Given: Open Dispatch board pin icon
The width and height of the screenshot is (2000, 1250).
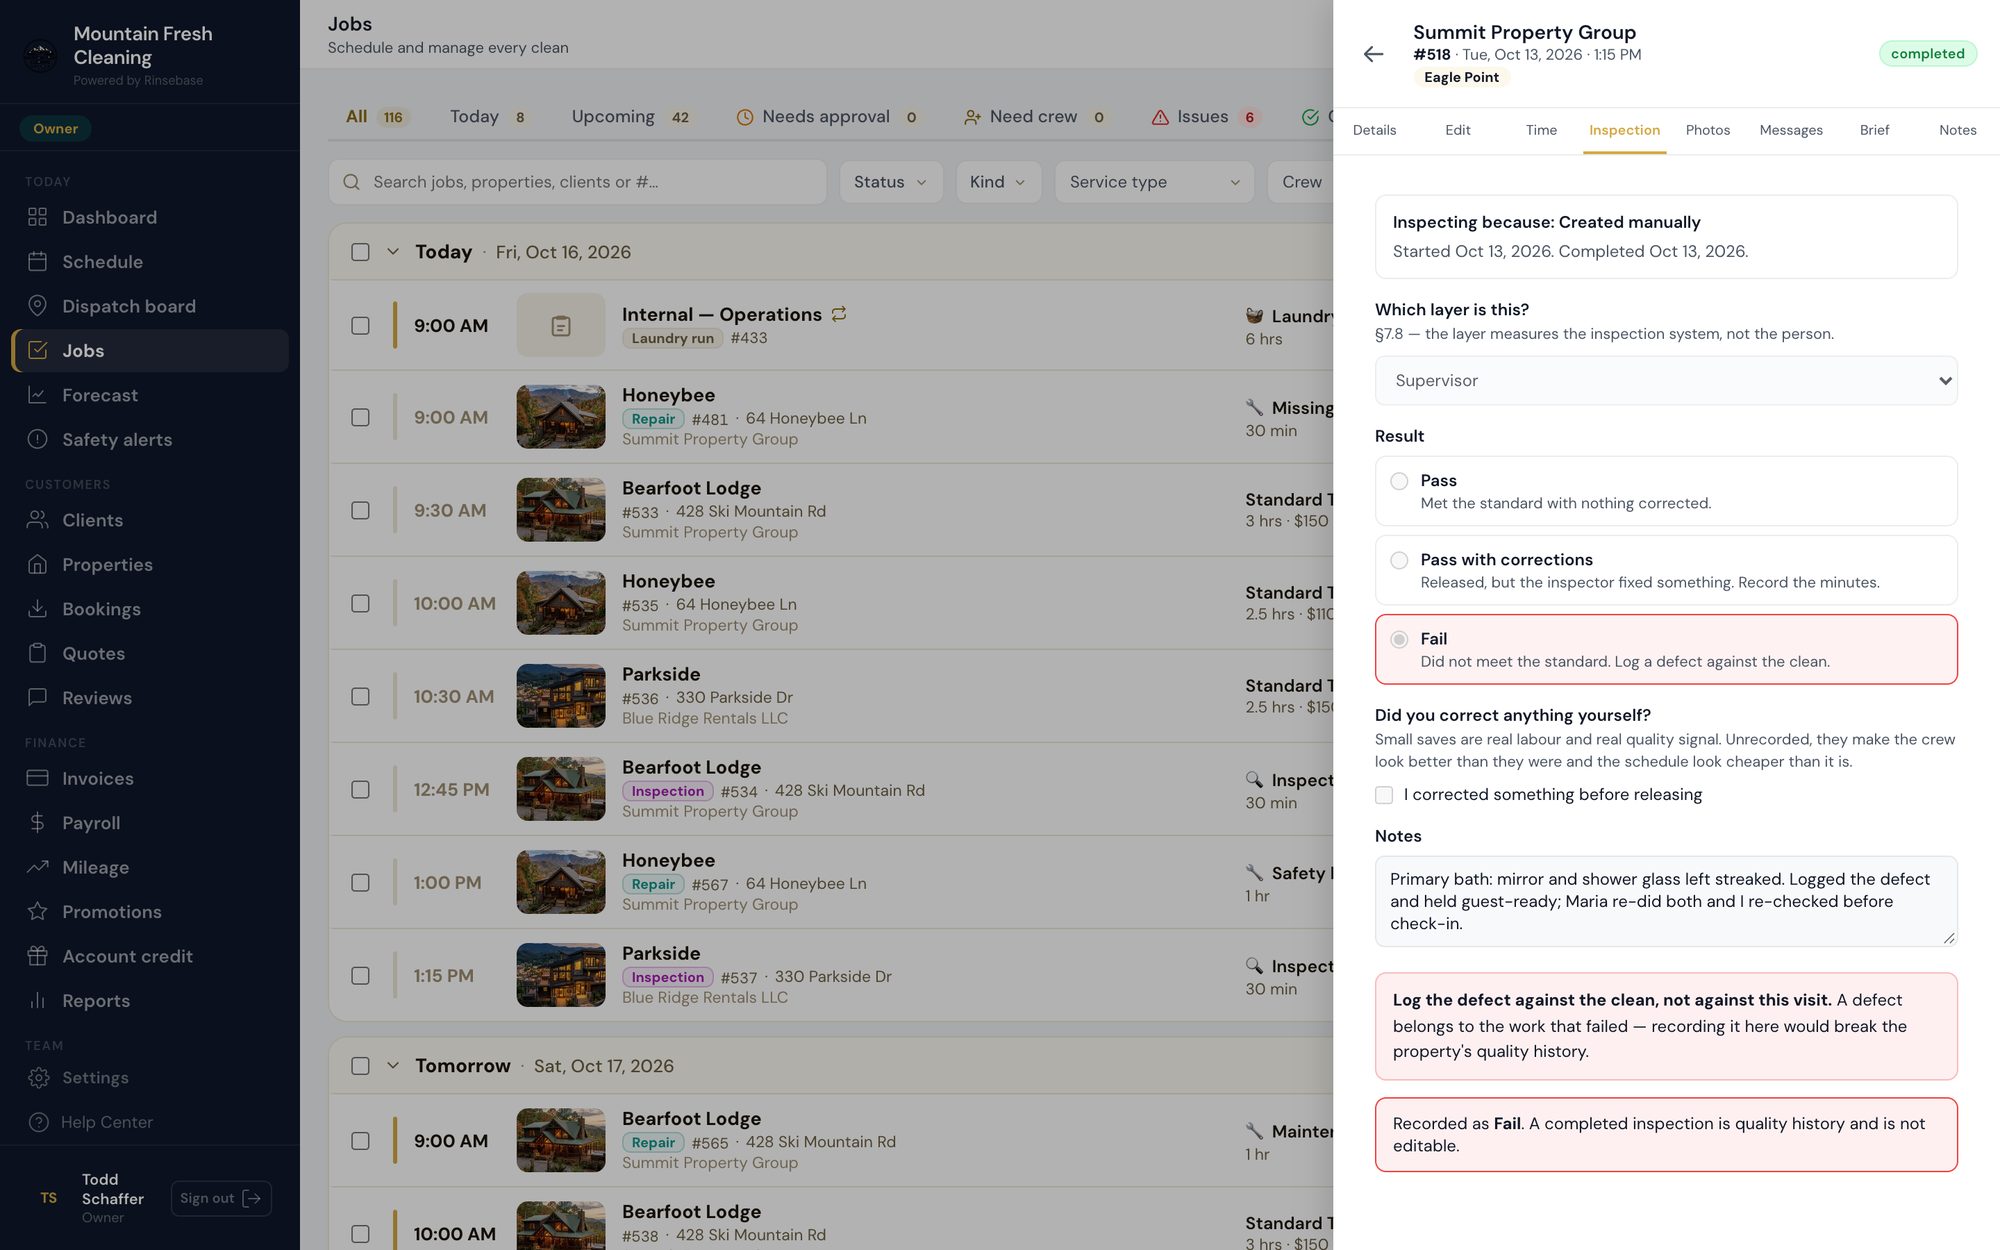Looking at the screenshot, I should click(38, 306).
